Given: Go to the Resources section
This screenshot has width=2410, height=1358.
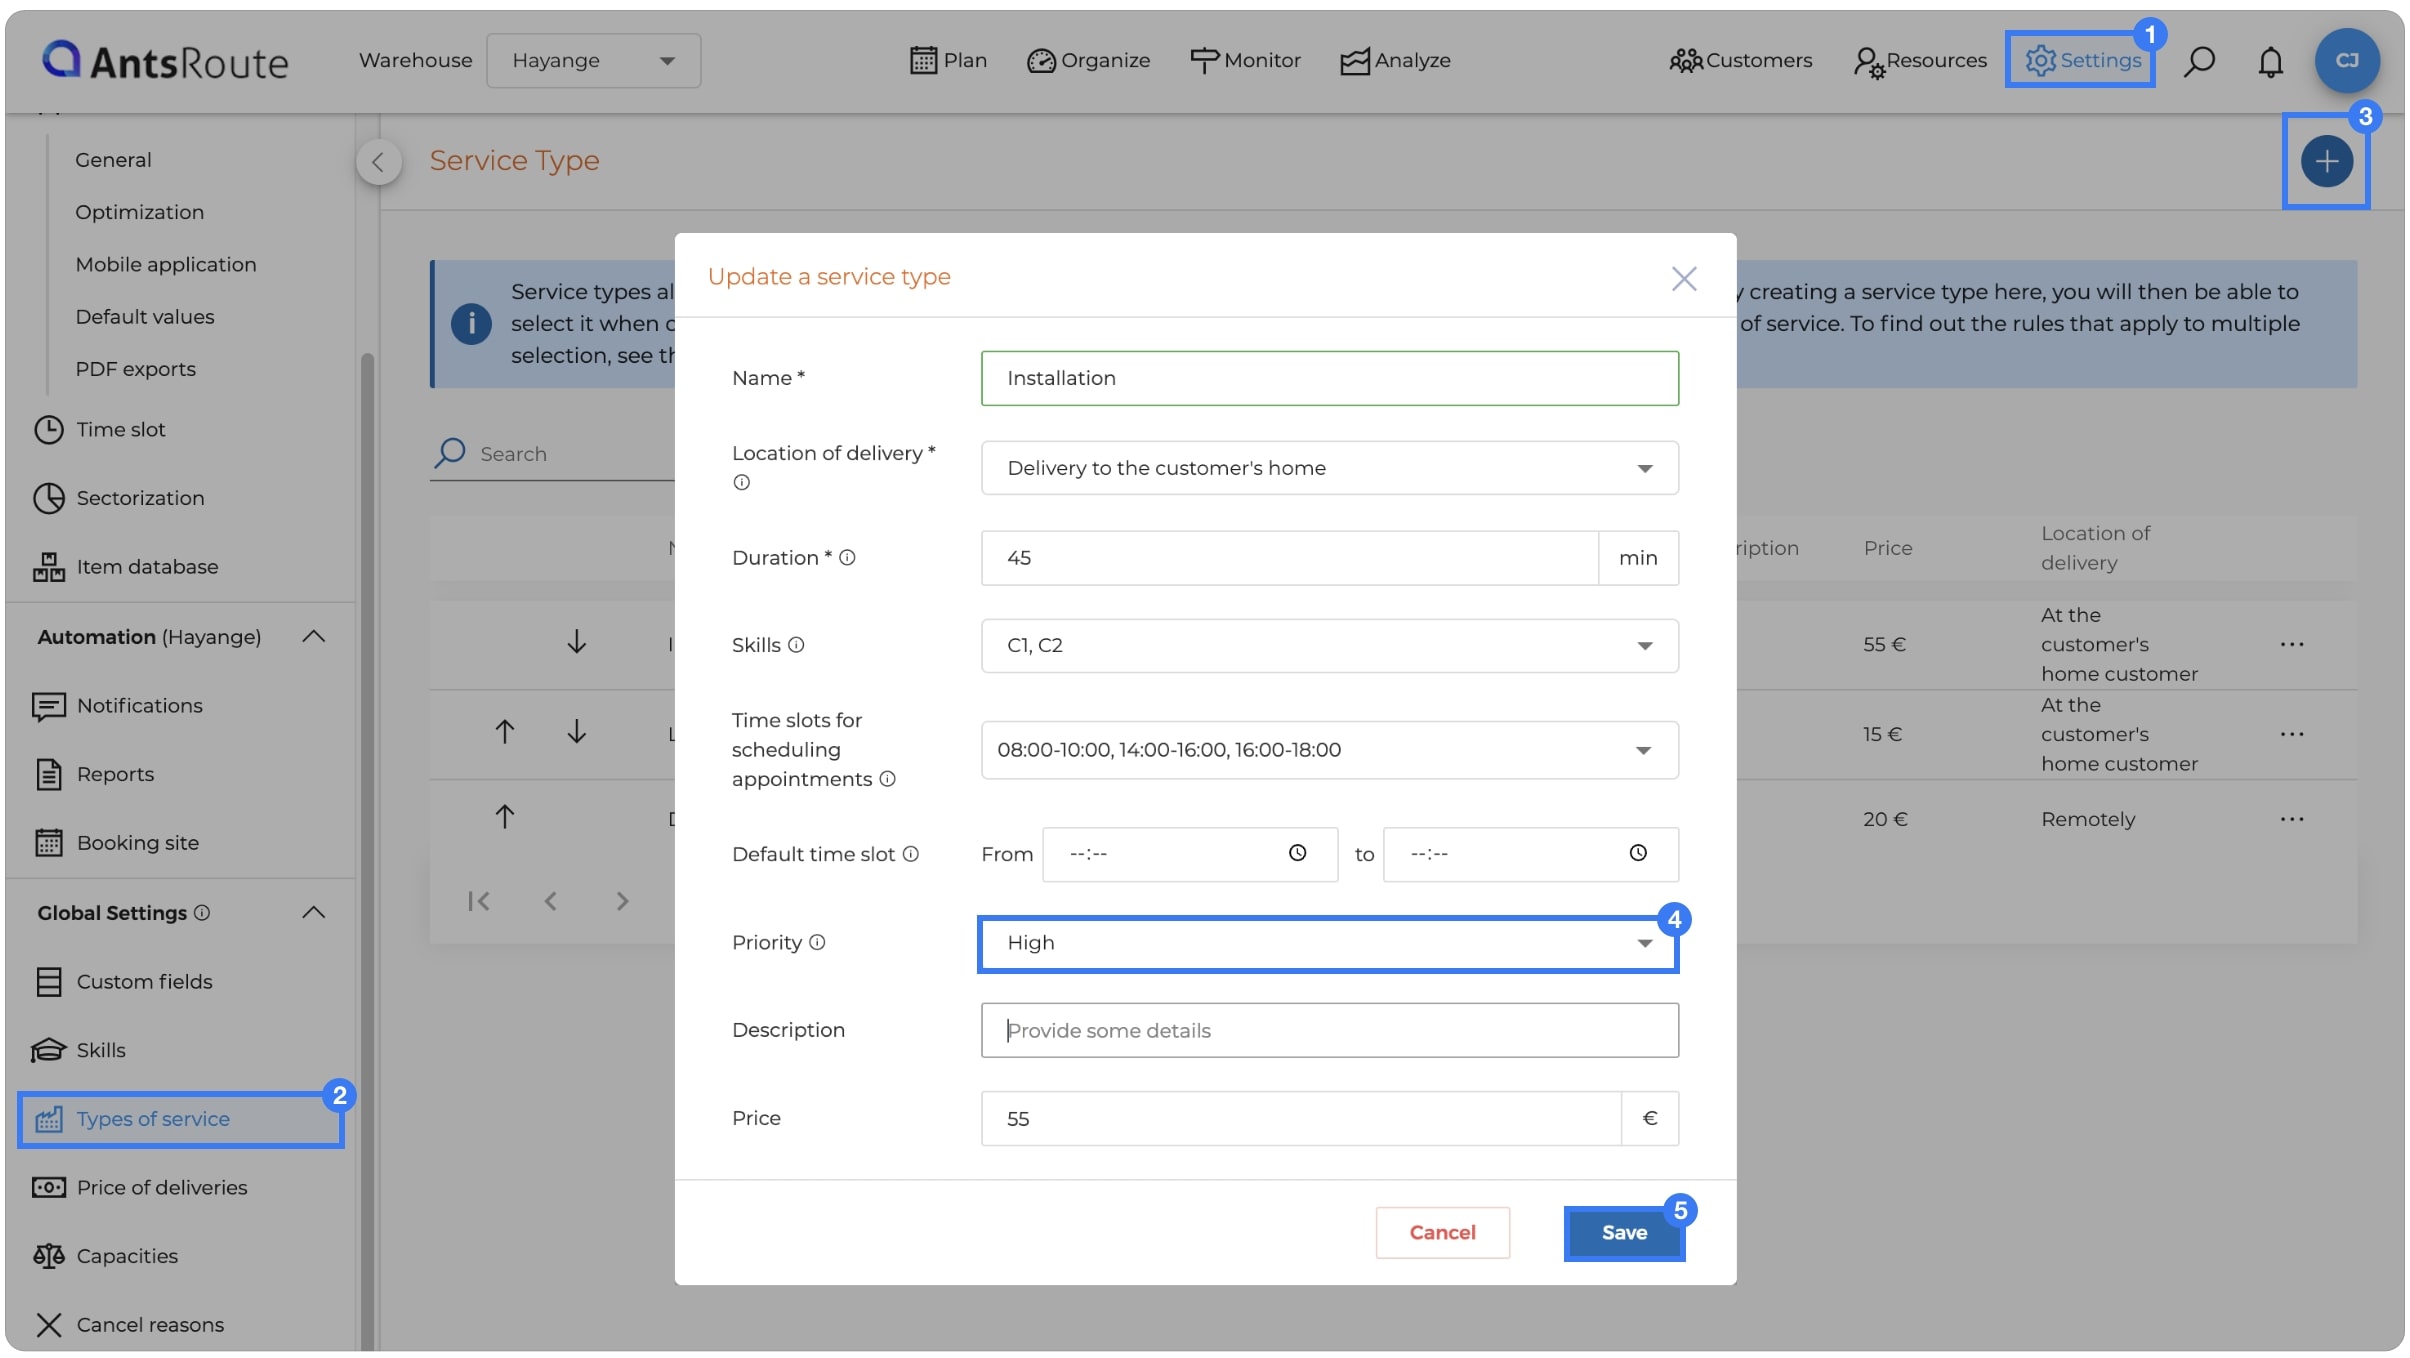Looking at the screenshot, I should [1920, 60].
